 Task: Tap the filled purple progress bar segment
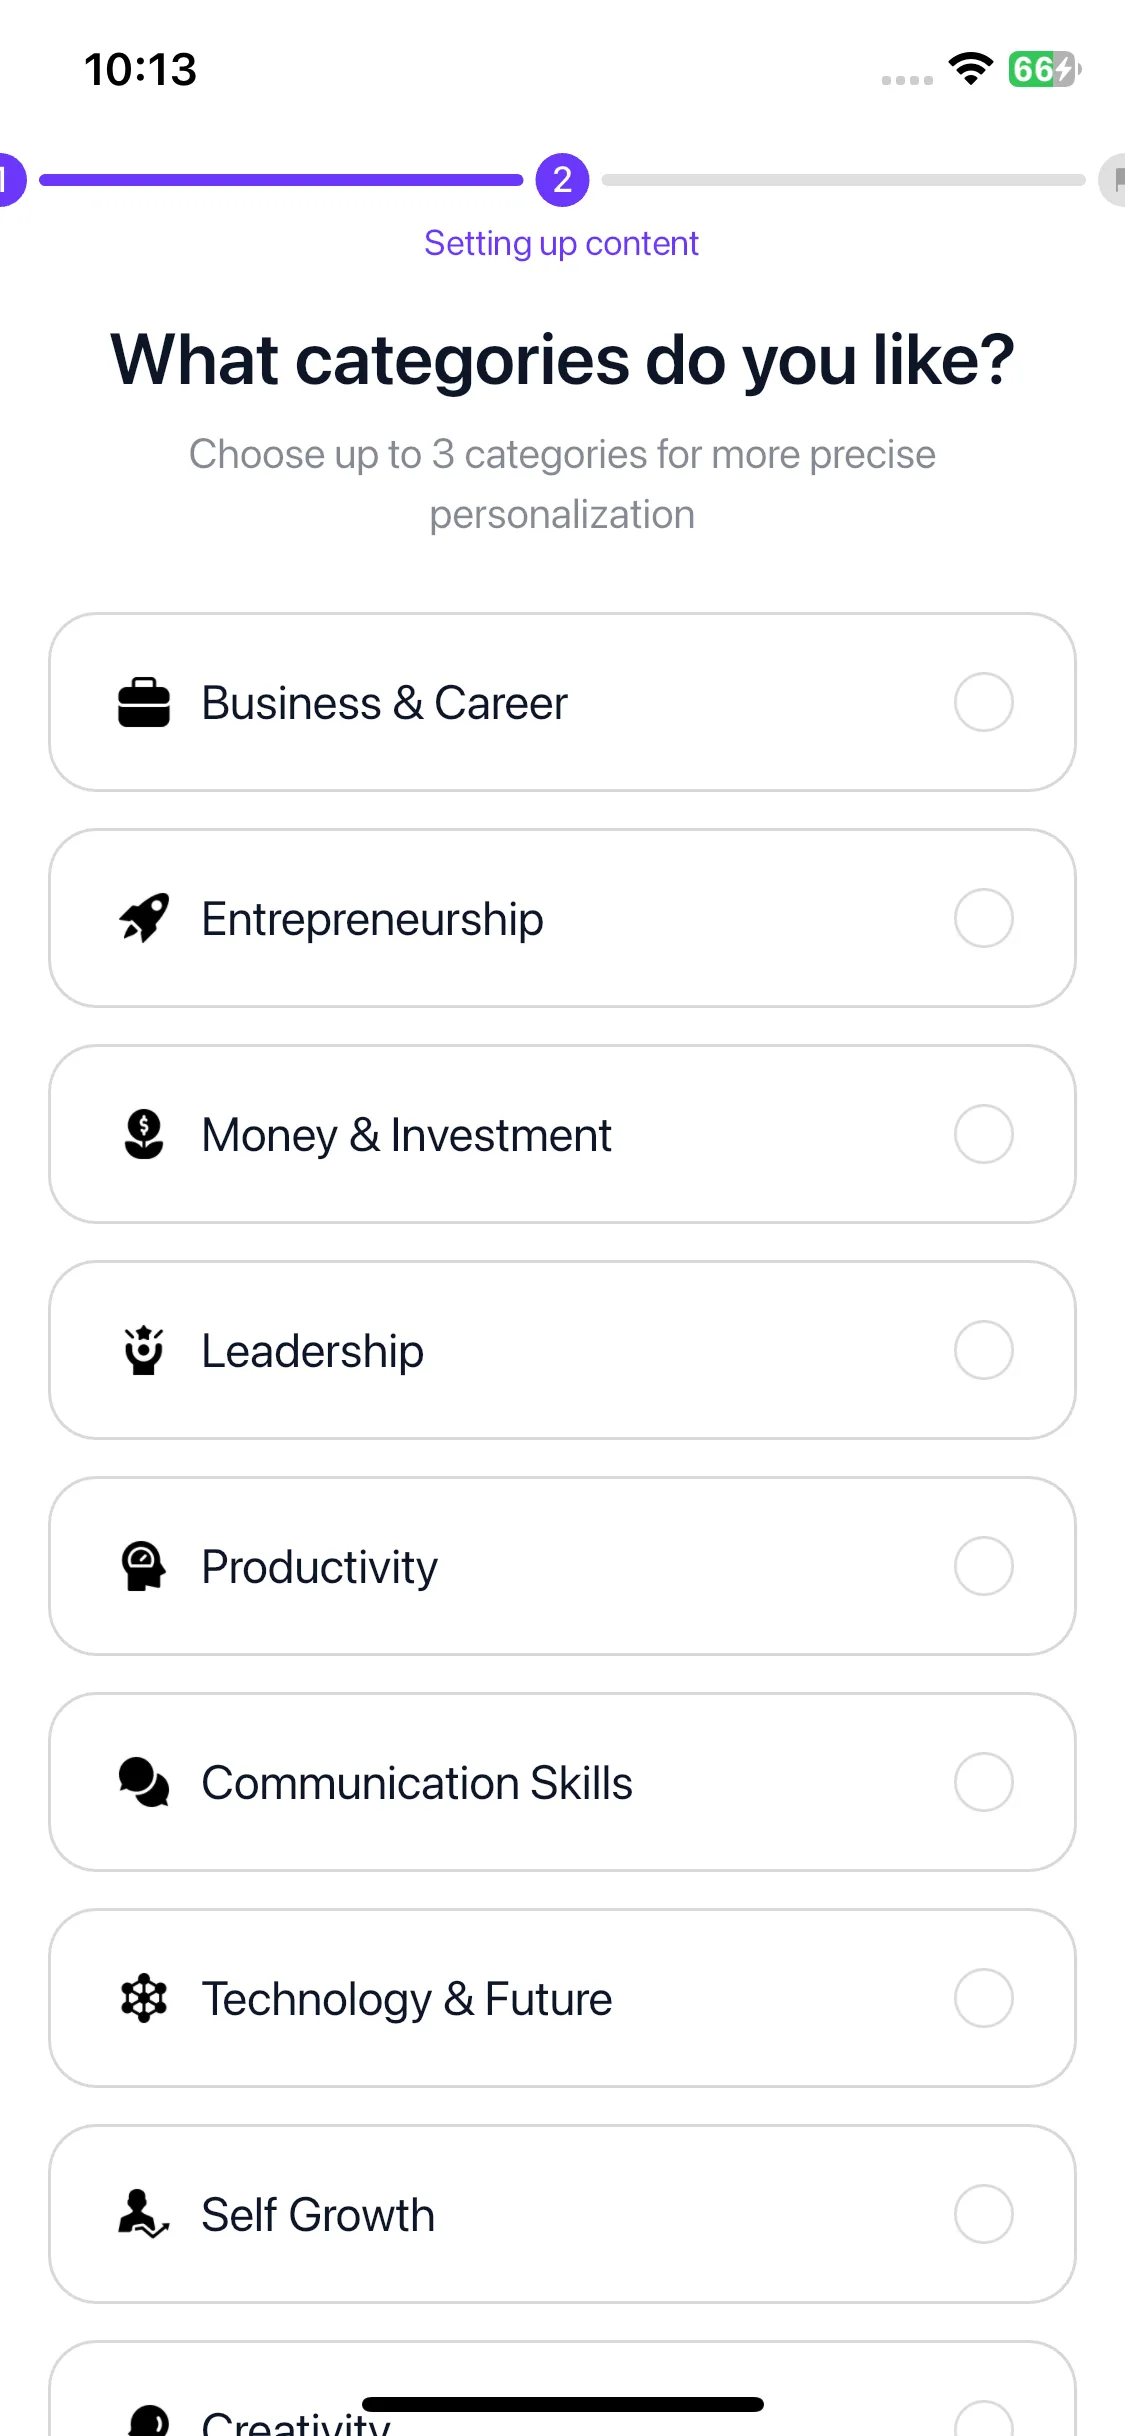point(281,180)
